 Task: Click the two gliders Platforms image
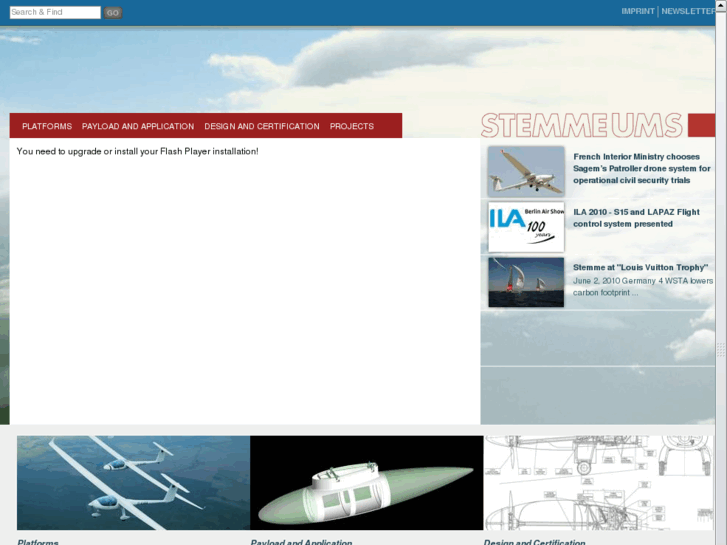tap(134, 482)
